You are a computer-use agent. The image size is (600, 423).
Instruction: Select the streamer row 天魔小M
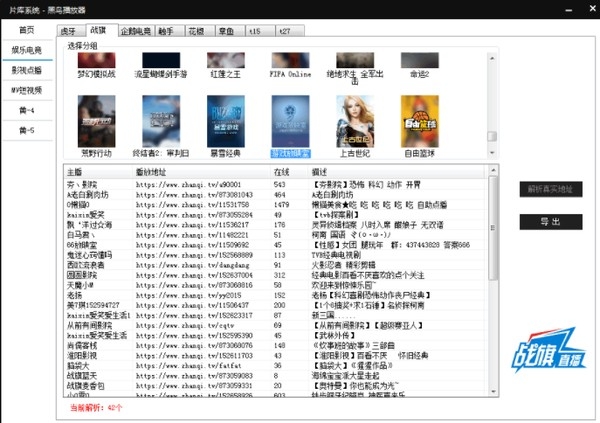click(x=276, y=285)
